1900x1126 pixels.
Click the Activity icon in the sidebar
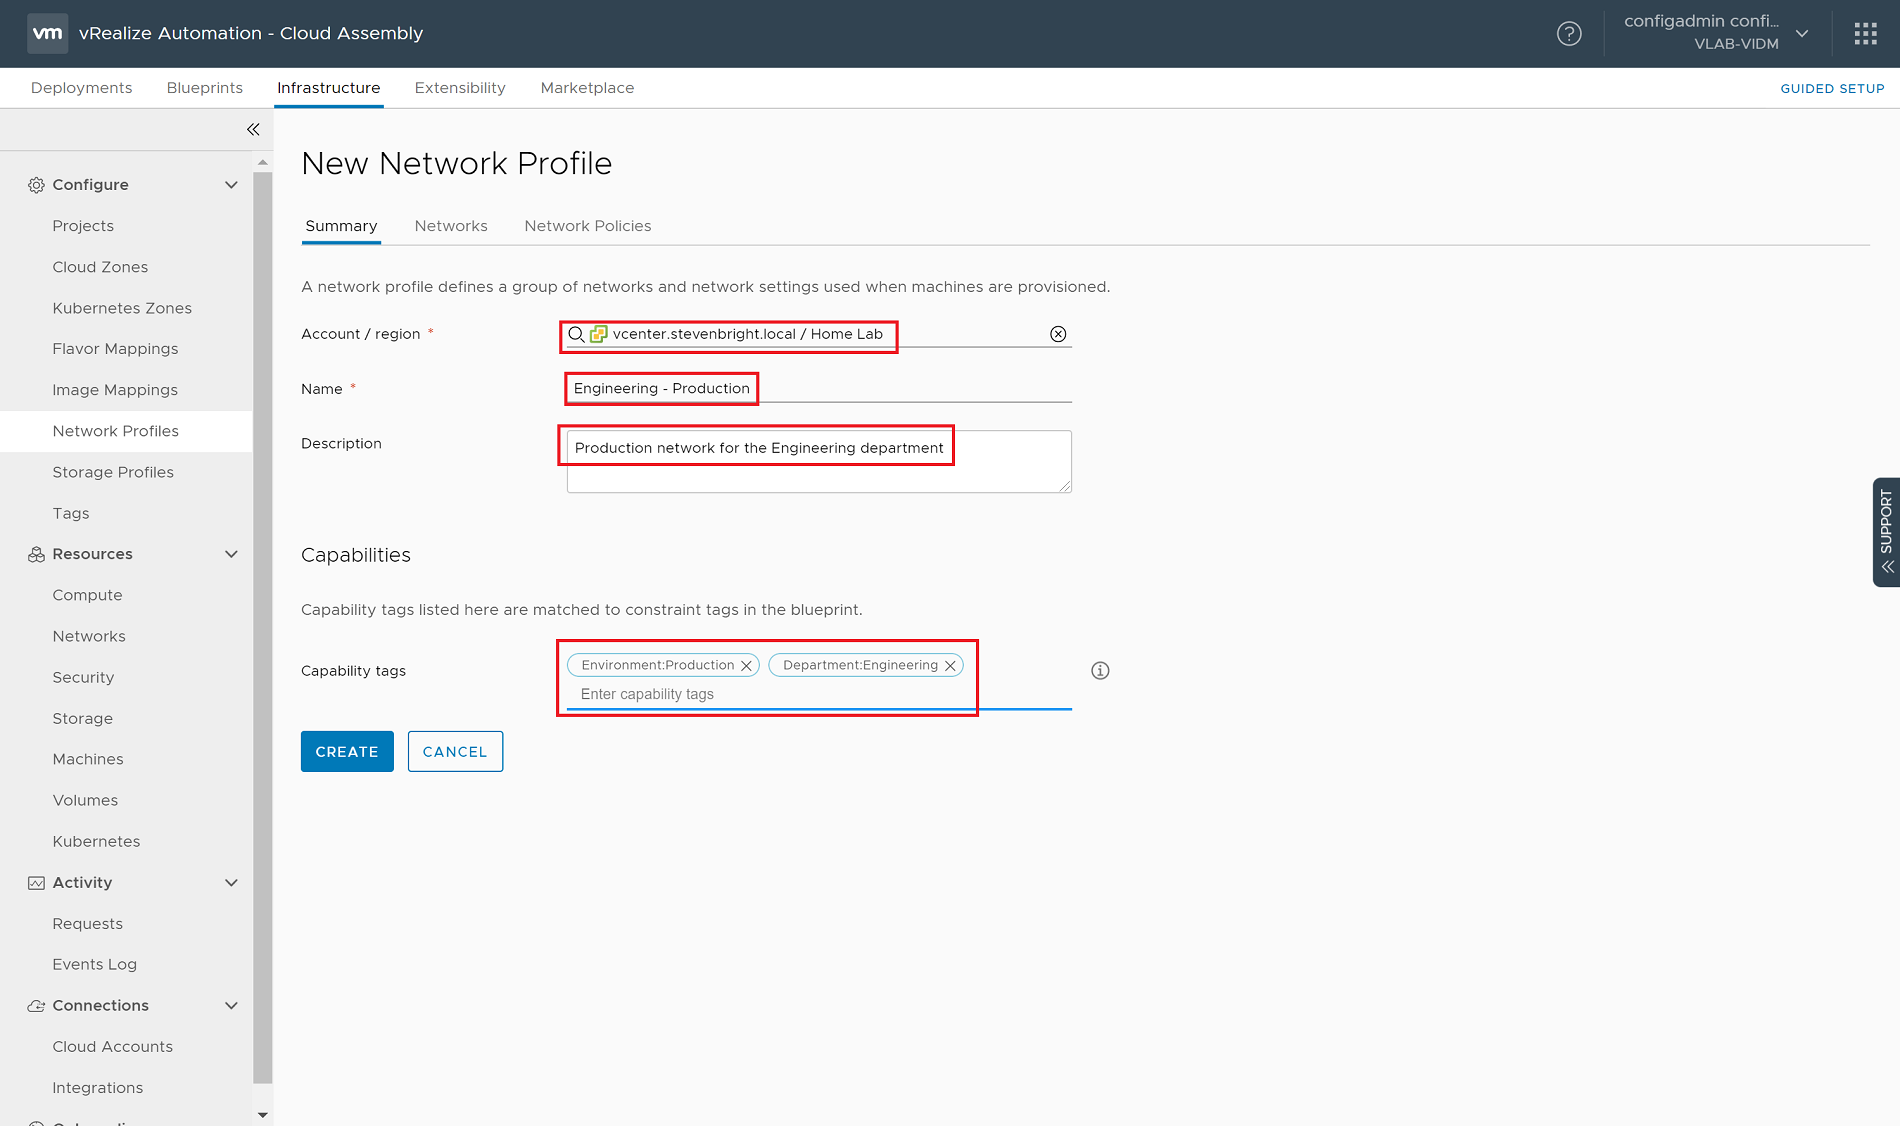click(x=35, y=882)
